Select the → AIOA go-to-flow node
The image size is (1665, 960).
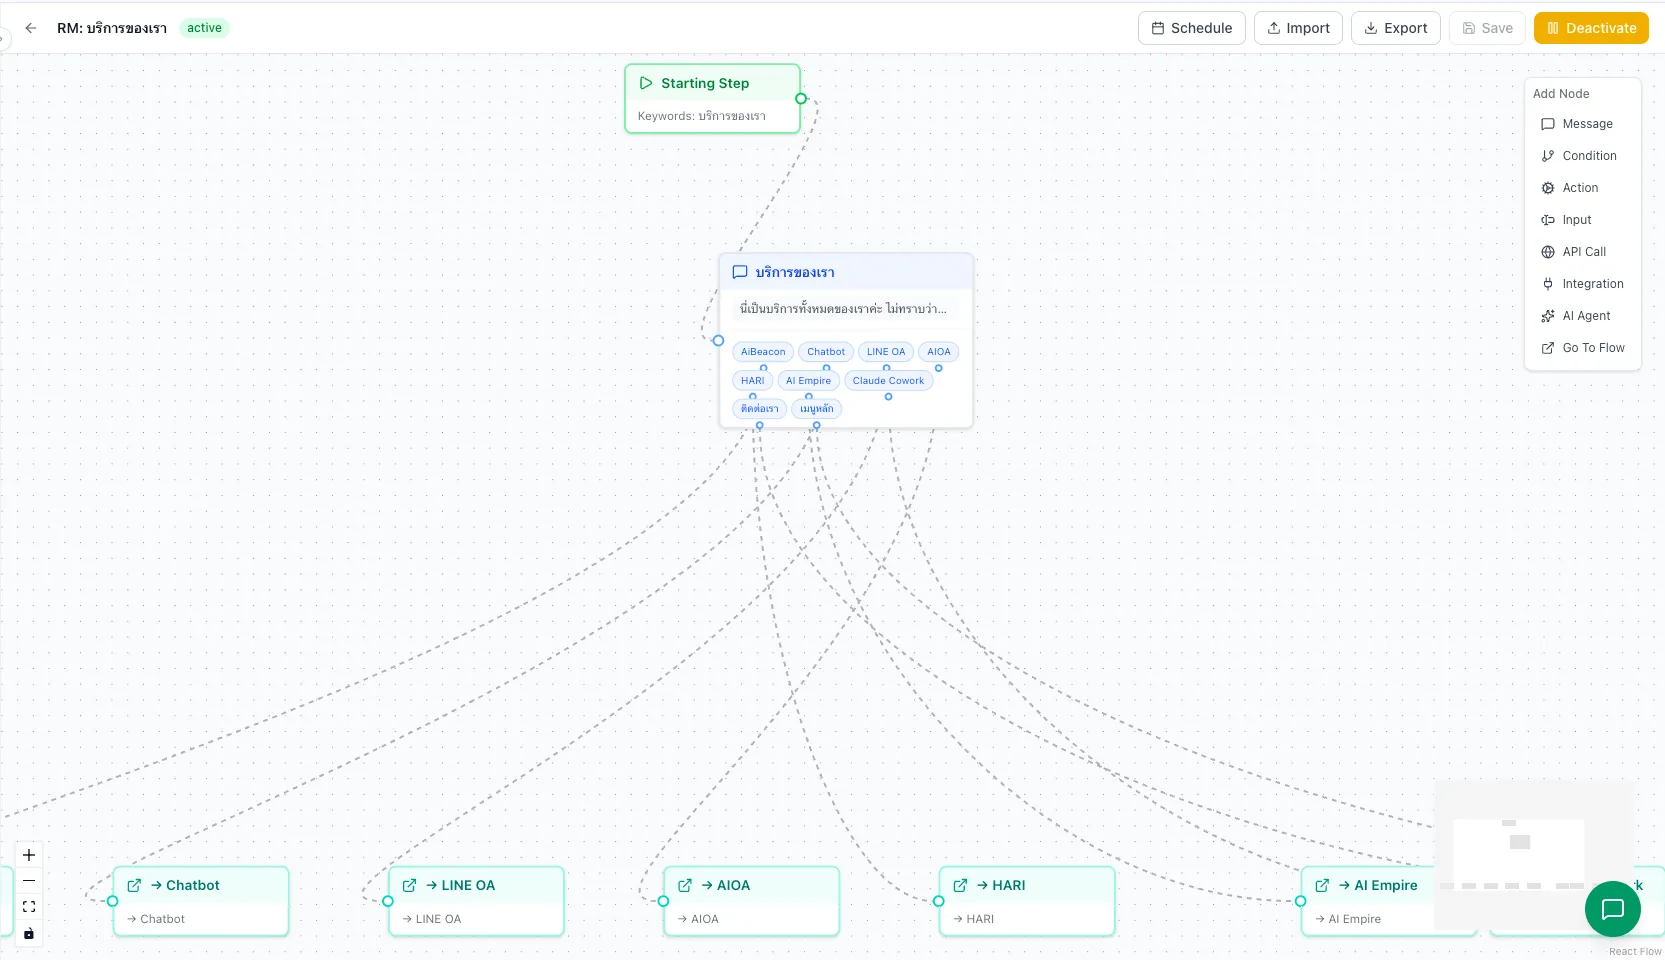(x=751, y=901)
